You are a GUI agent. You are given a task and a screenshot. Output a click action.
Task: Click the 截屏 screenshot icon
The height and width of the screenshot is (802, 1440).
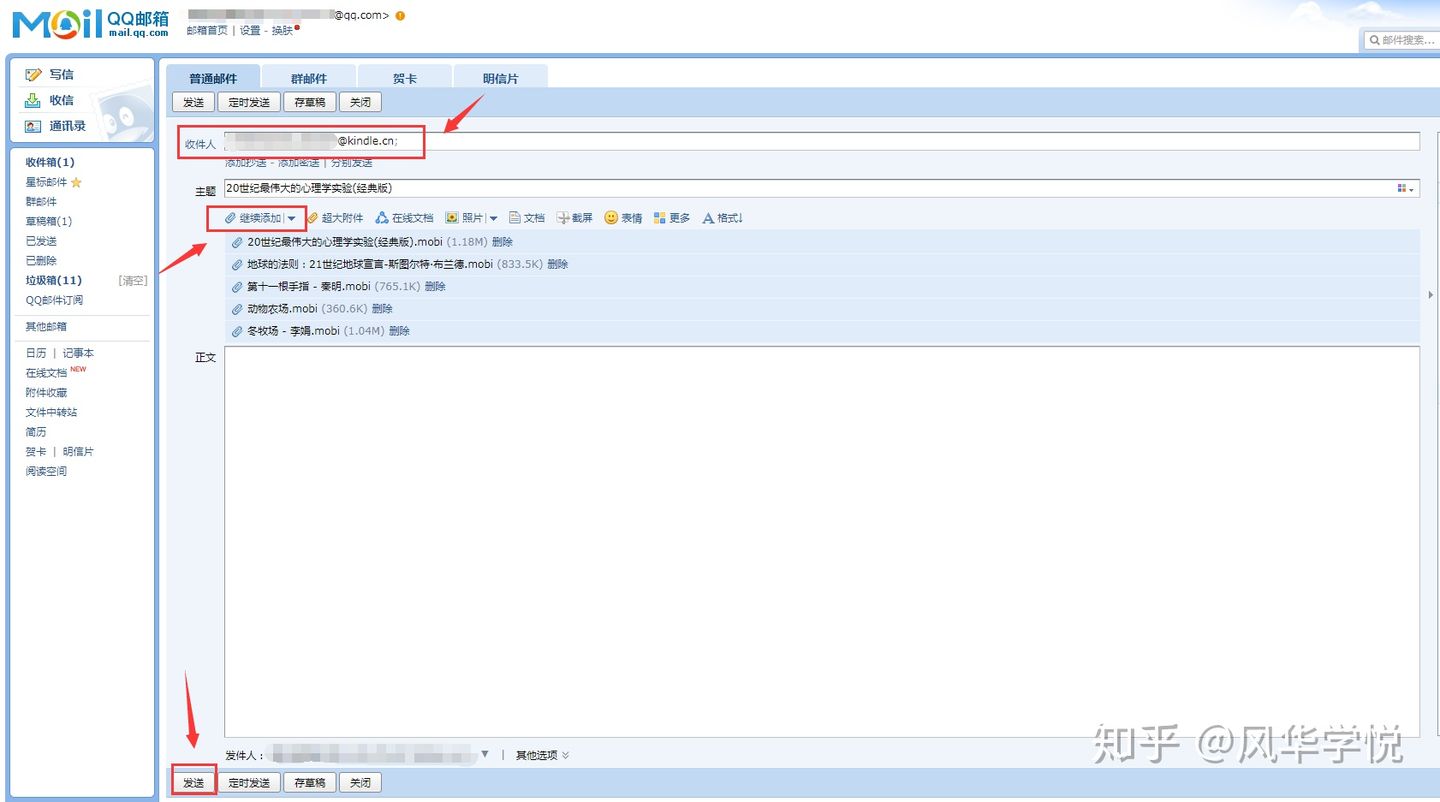pyautogui.click(x=563, y=218)
